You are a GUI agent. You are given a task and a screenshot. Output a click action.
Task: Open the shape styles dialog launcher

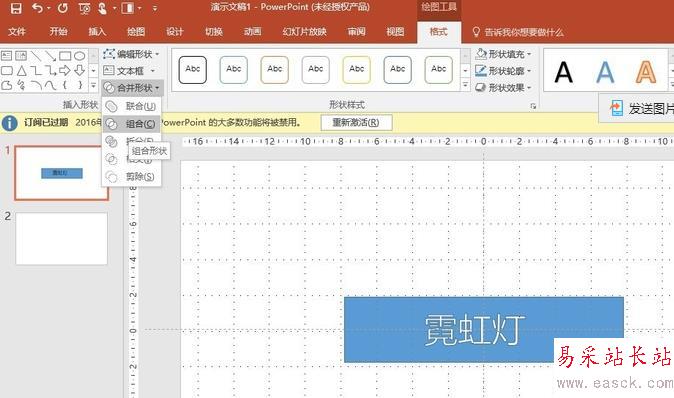[x=533, y=106]
